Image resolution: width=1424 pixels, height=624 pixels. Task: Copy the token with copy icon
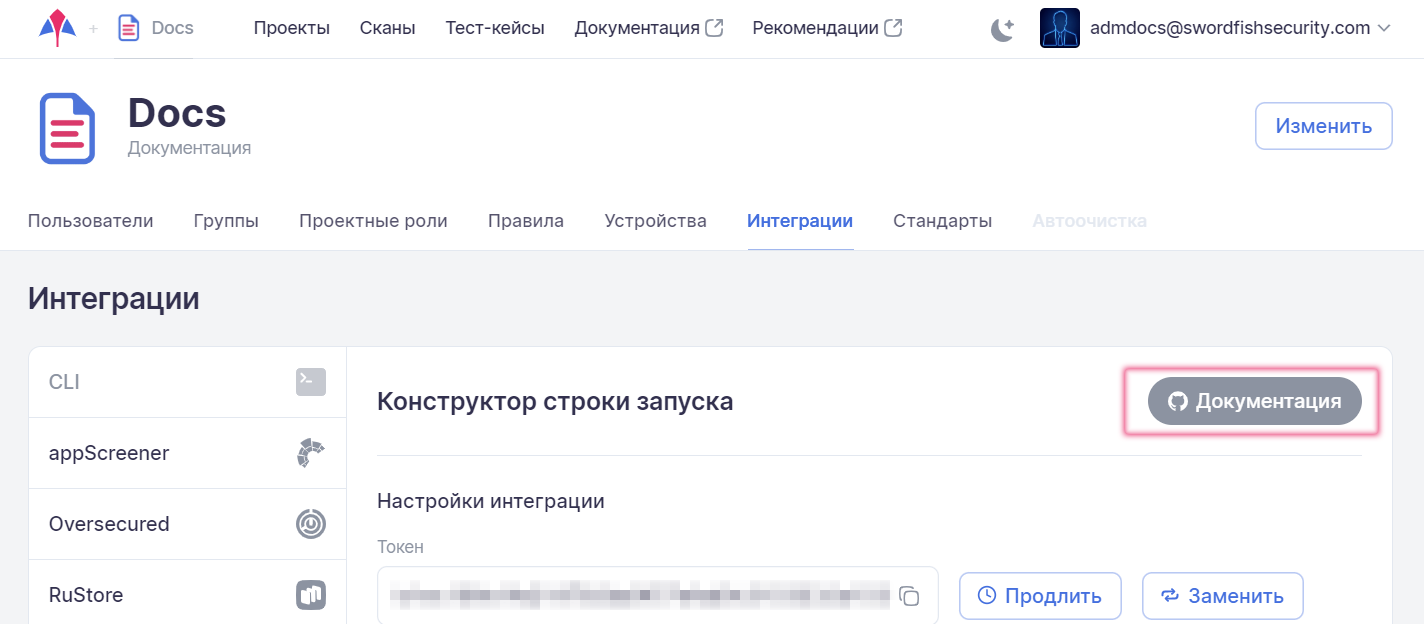[x=909, y=596]
